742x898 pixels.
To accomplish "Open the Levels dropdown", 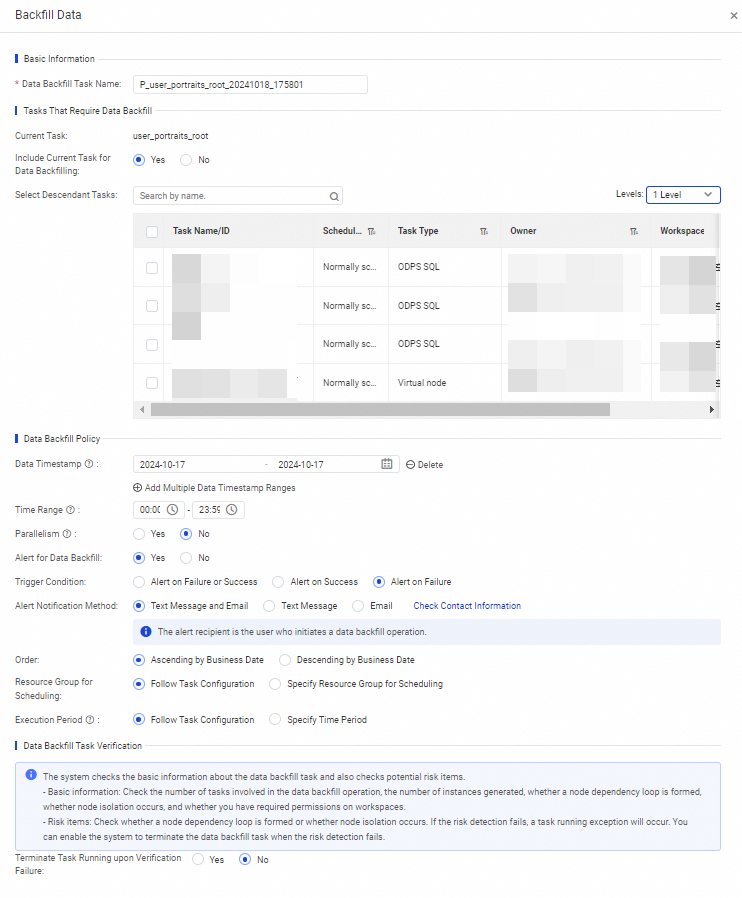I will click(683, 195).
